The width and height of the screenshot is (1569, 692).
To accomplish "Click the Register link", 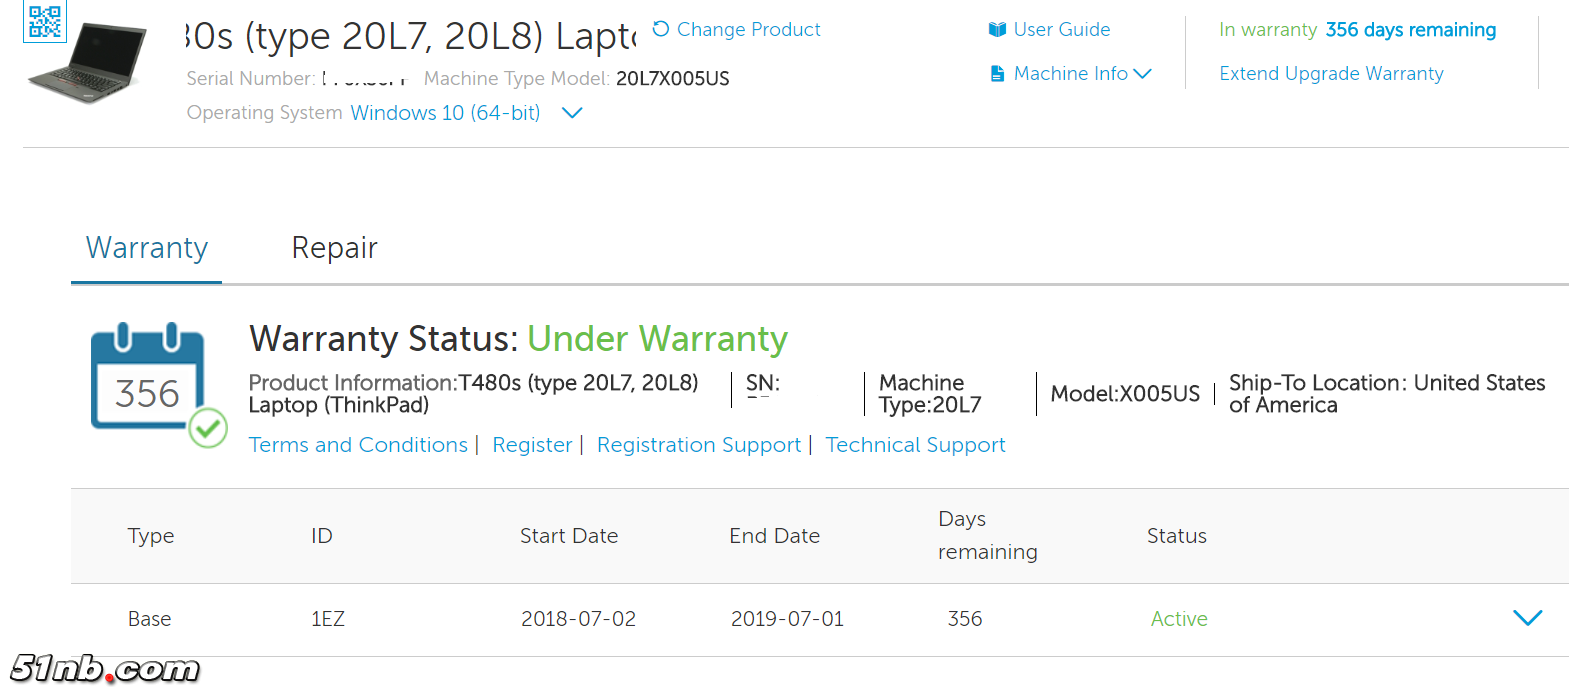I will click(532, 445).
